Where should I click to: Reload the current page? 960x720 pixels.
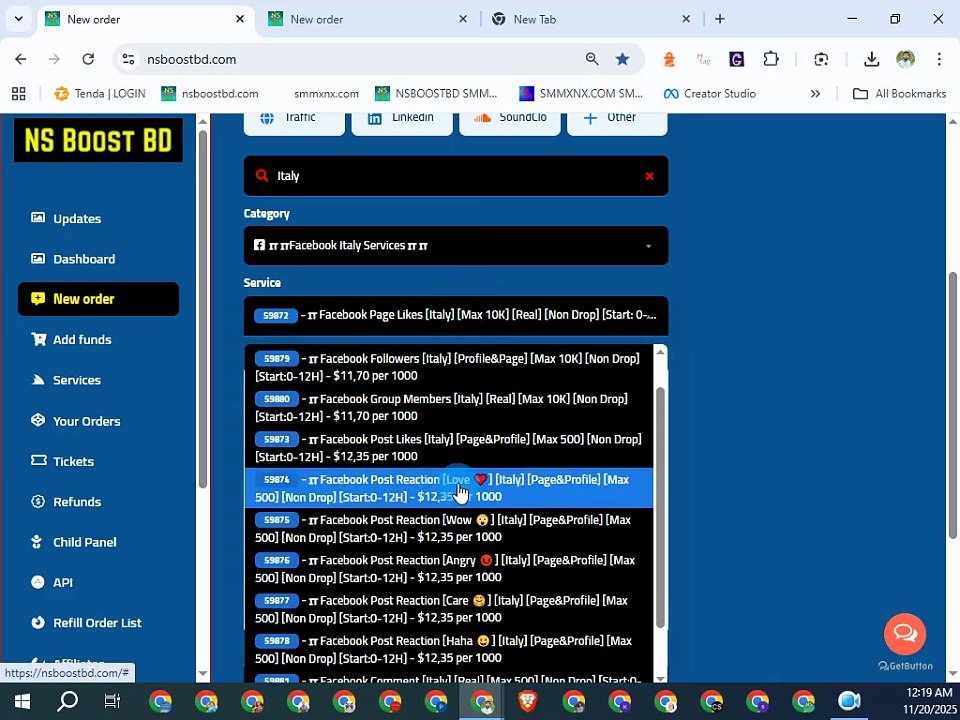click(x=88, y=59)
